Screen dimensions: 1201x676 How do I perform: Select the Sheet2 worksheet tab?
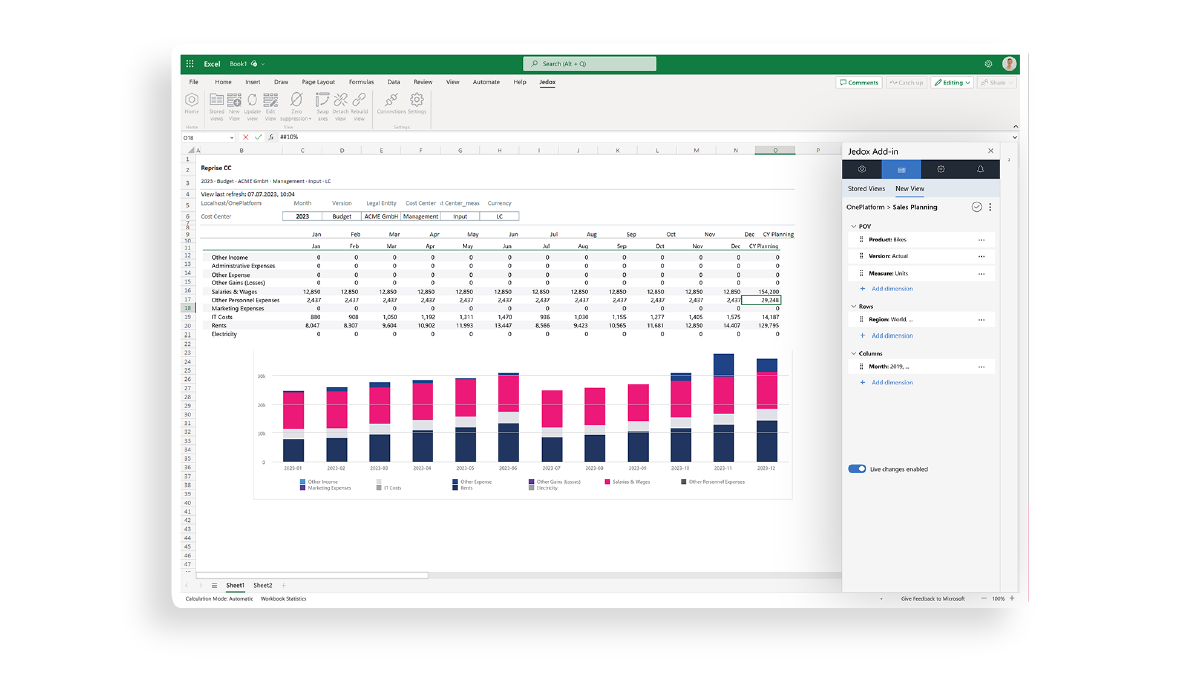(262, 585)
